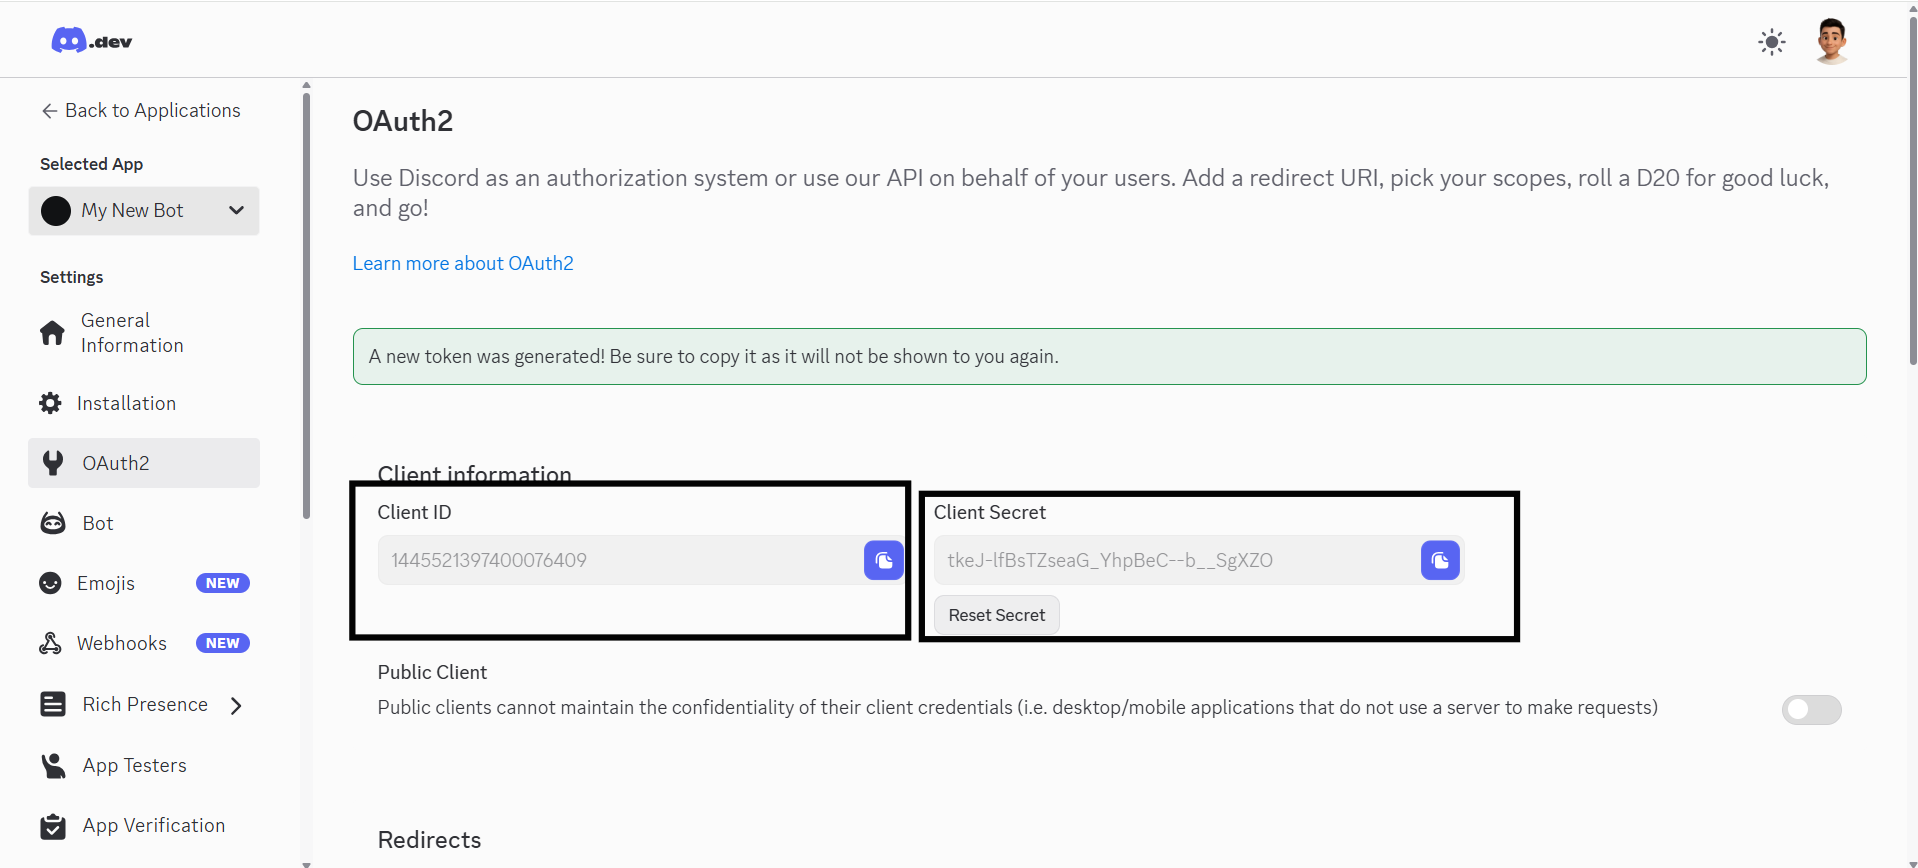Screen dimensions: 1918x868
Task: Click the Discord .dev logo
Action: (x=91, y=41)
